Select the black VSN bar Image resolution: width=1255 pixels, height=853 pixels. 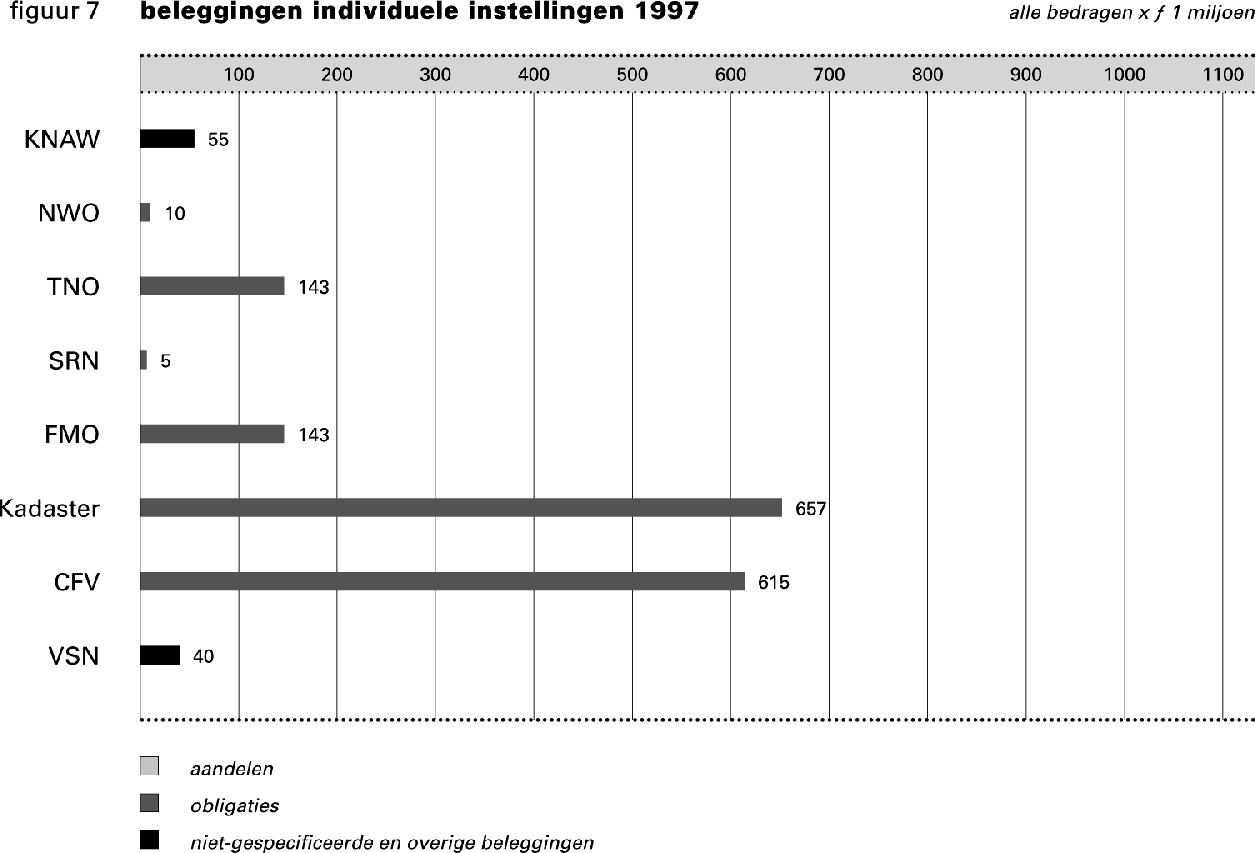[x=160, y=656]
